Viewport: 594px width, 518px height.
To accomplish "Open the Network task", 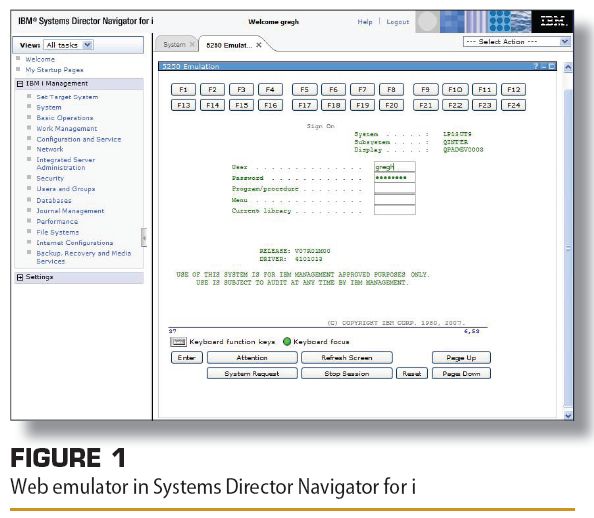I will (x=50, y=149).
